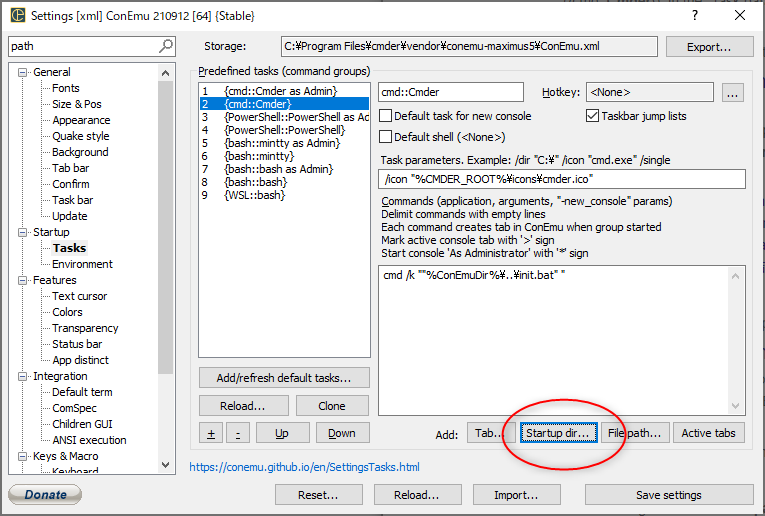Clone the selected task
This screenshot has height=516, width=765.
(332, 406)
